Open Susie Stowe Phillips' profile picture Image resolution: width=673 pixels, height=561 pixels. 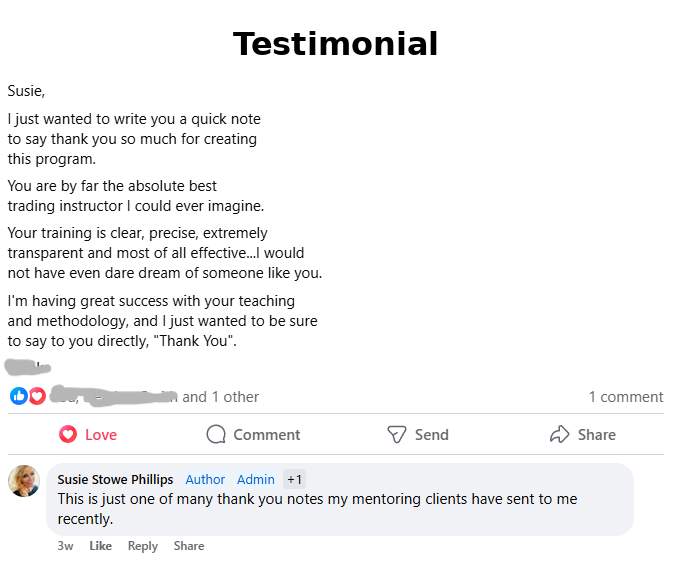(24, 481)
